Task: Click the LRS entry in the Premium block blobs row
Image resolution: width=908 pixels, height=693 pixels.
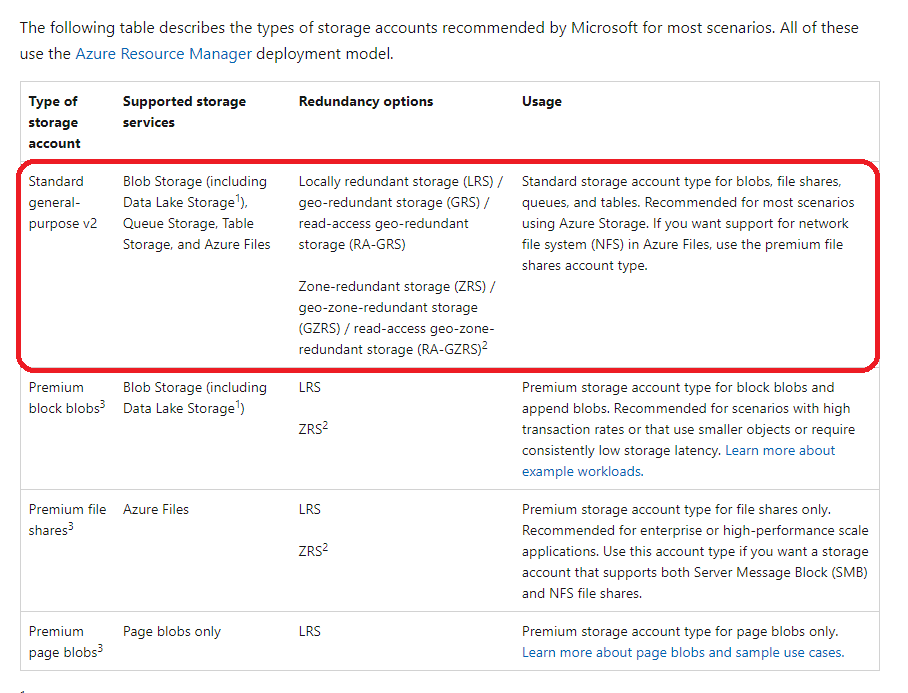Action: click(x=309, y=387)
